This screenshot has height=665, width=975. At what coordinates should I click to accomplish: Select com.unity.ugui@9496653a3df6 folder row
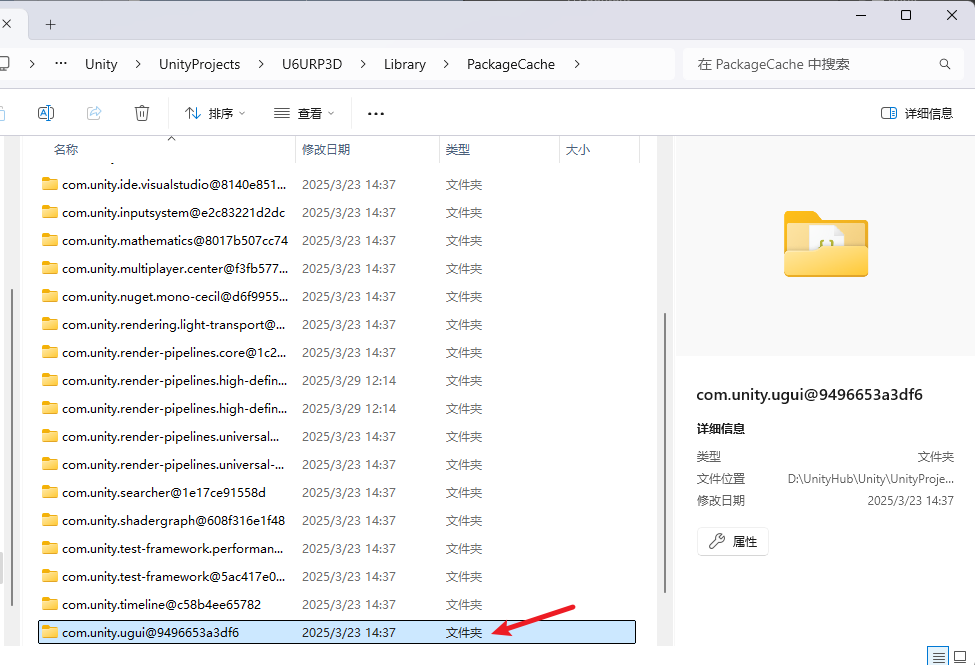[x=336, y=632]
